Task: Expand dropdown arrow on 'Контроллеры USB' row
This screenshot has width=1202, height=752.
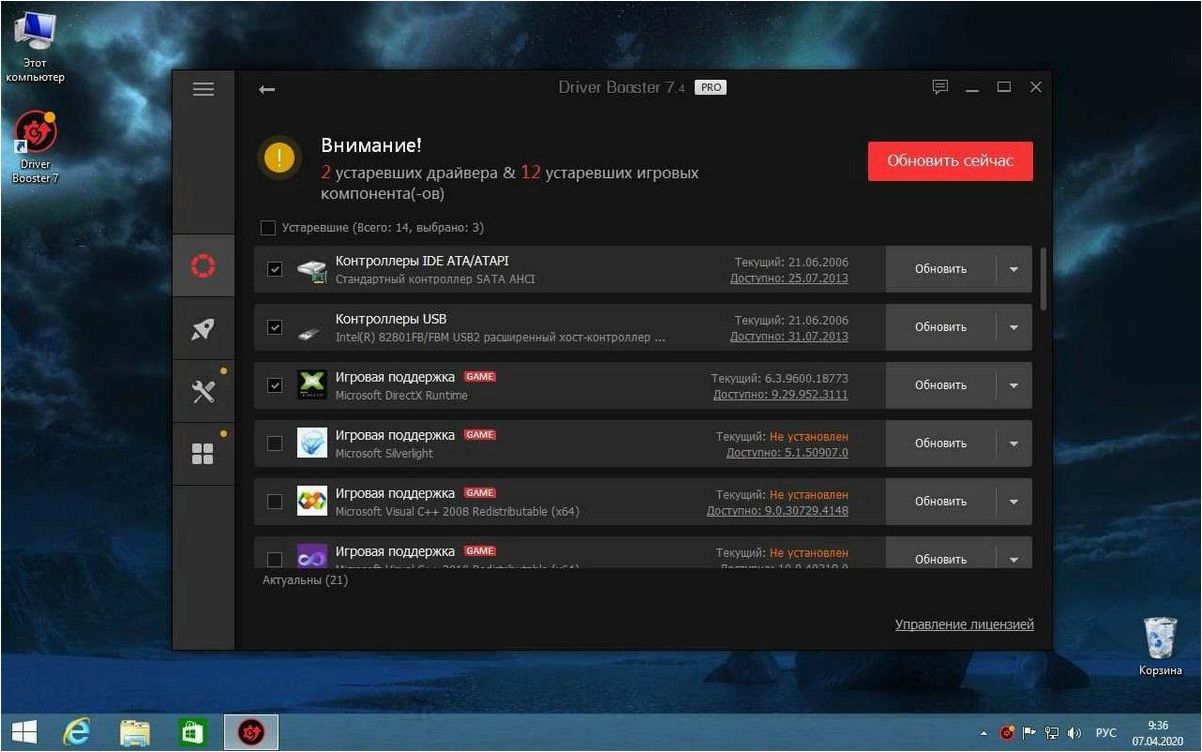Action: click(x=1014, y=327)
